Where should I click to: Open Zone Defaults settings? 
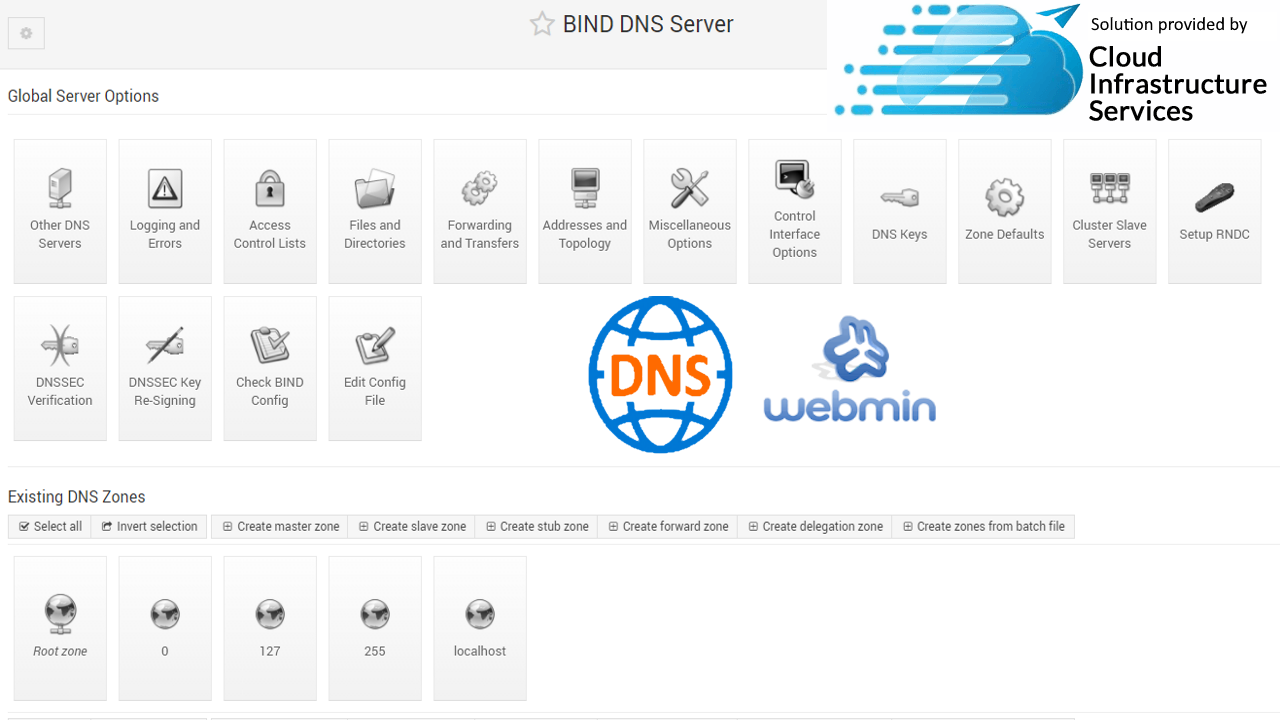pyautogui.click(x=1005, y=211)
